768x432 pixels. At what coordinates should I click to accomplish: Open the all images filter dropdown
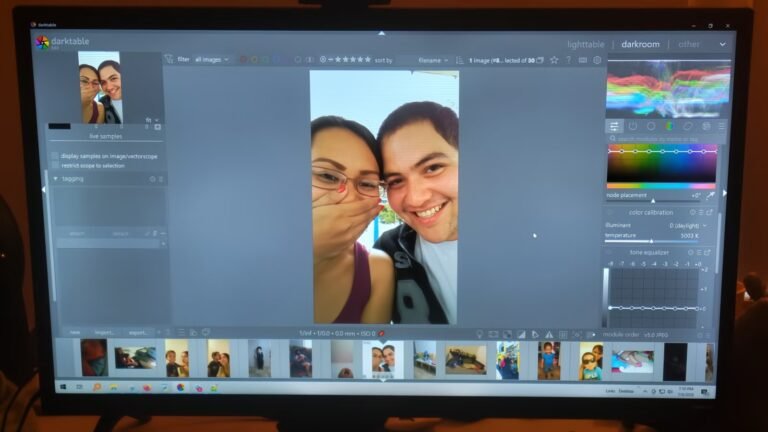pyautogui.click(x=212, y=60)
